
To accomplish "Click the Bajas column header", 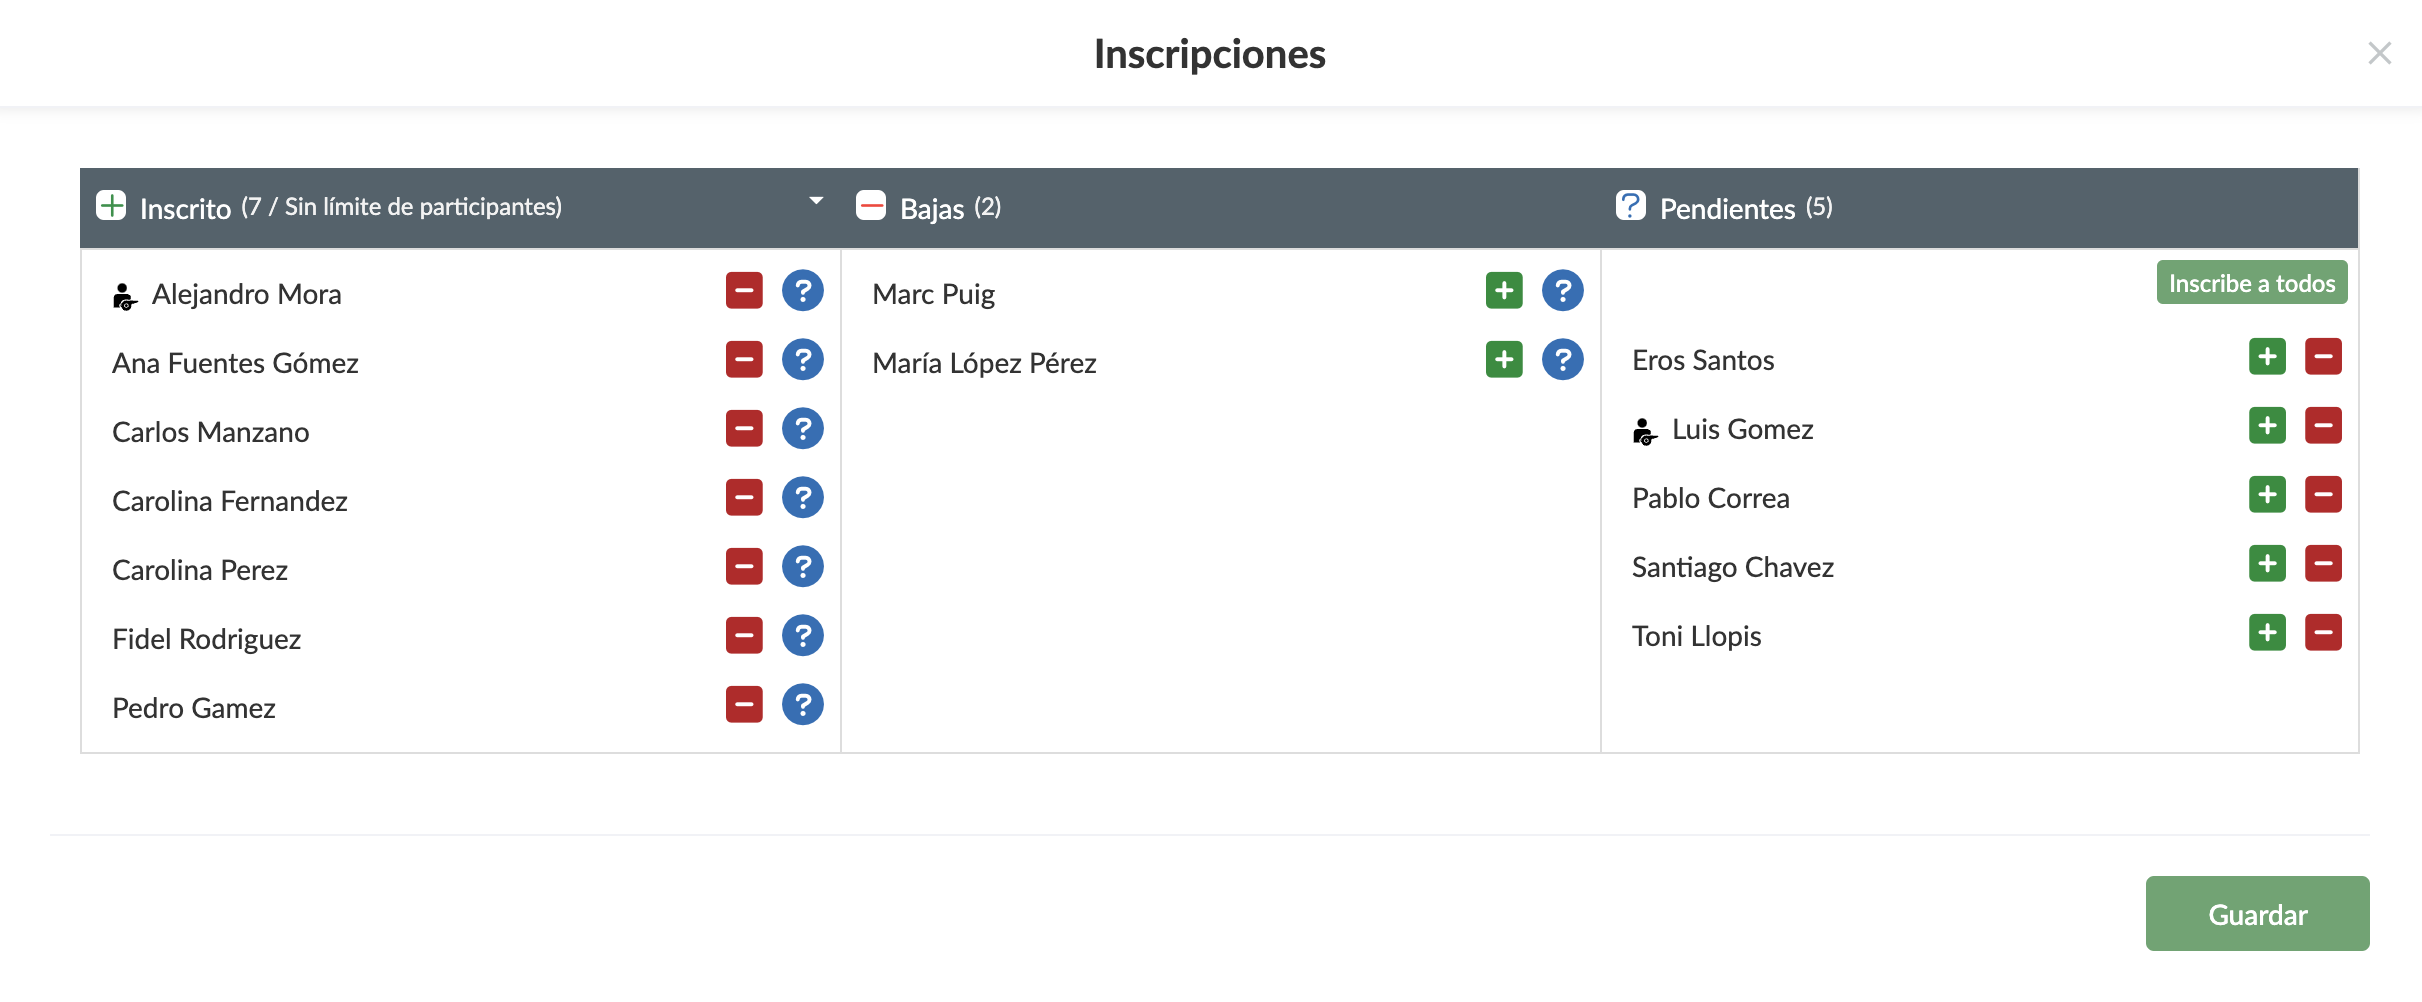I will click(x=930, y=208).
